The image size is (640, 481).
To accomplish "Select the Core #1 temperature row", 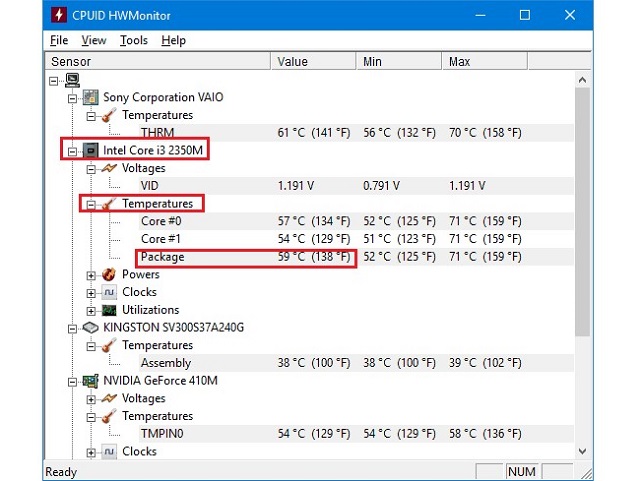I will click(x=356, y=239).
